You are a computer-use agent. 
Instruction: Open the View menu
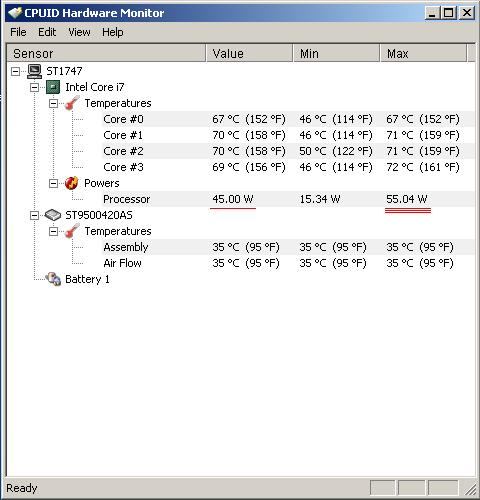tap(79, 32)
